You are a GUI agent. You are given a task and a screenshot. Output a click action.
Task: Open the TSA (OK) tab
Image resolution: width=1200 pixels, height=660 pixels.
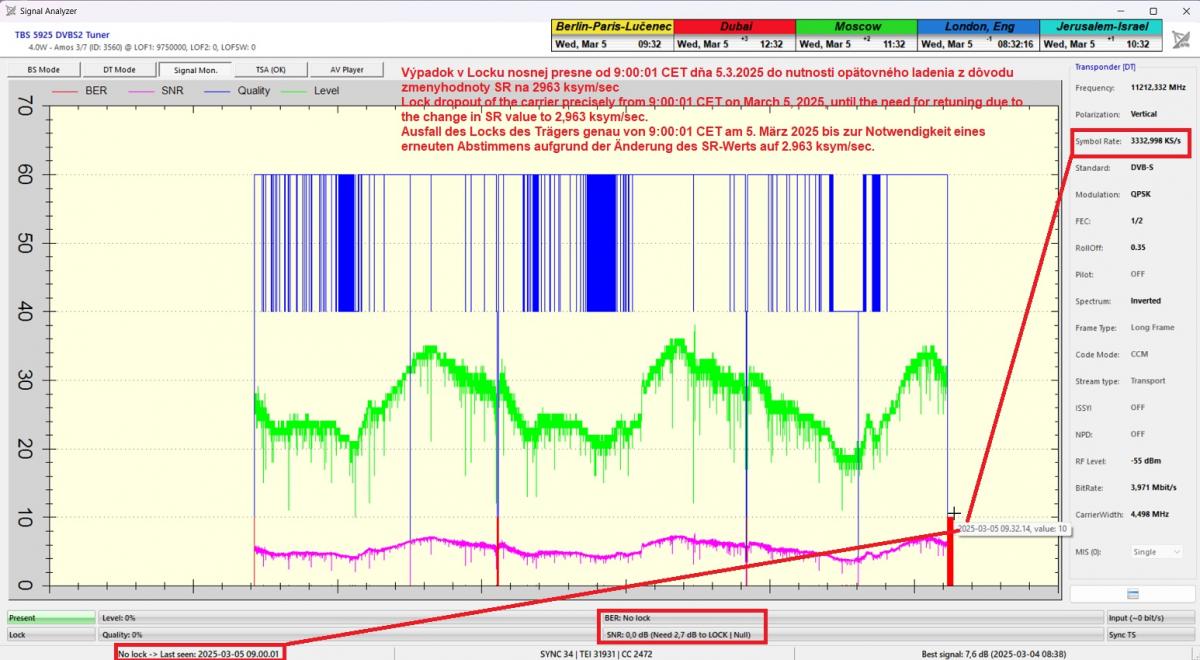point(270,70)
